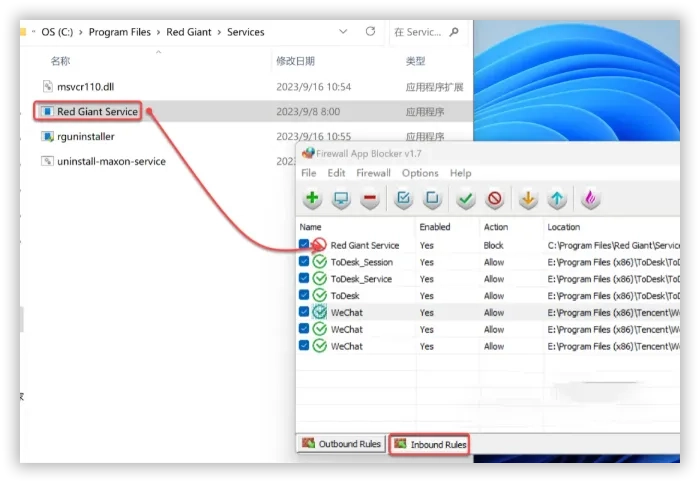Click the rguninstaller file icon
The width and height of the screenshot is (700, 483).
[x=47, y=136]
